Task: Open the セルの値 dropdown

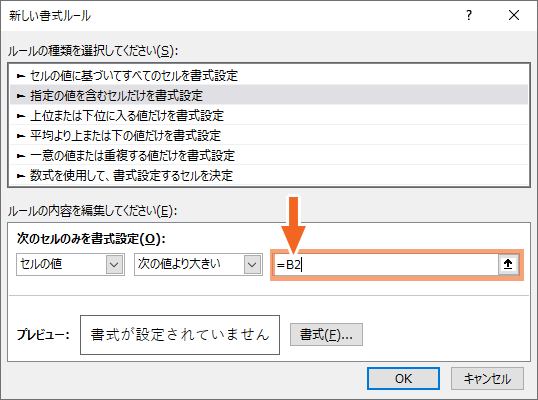Action: click(70, 264)
